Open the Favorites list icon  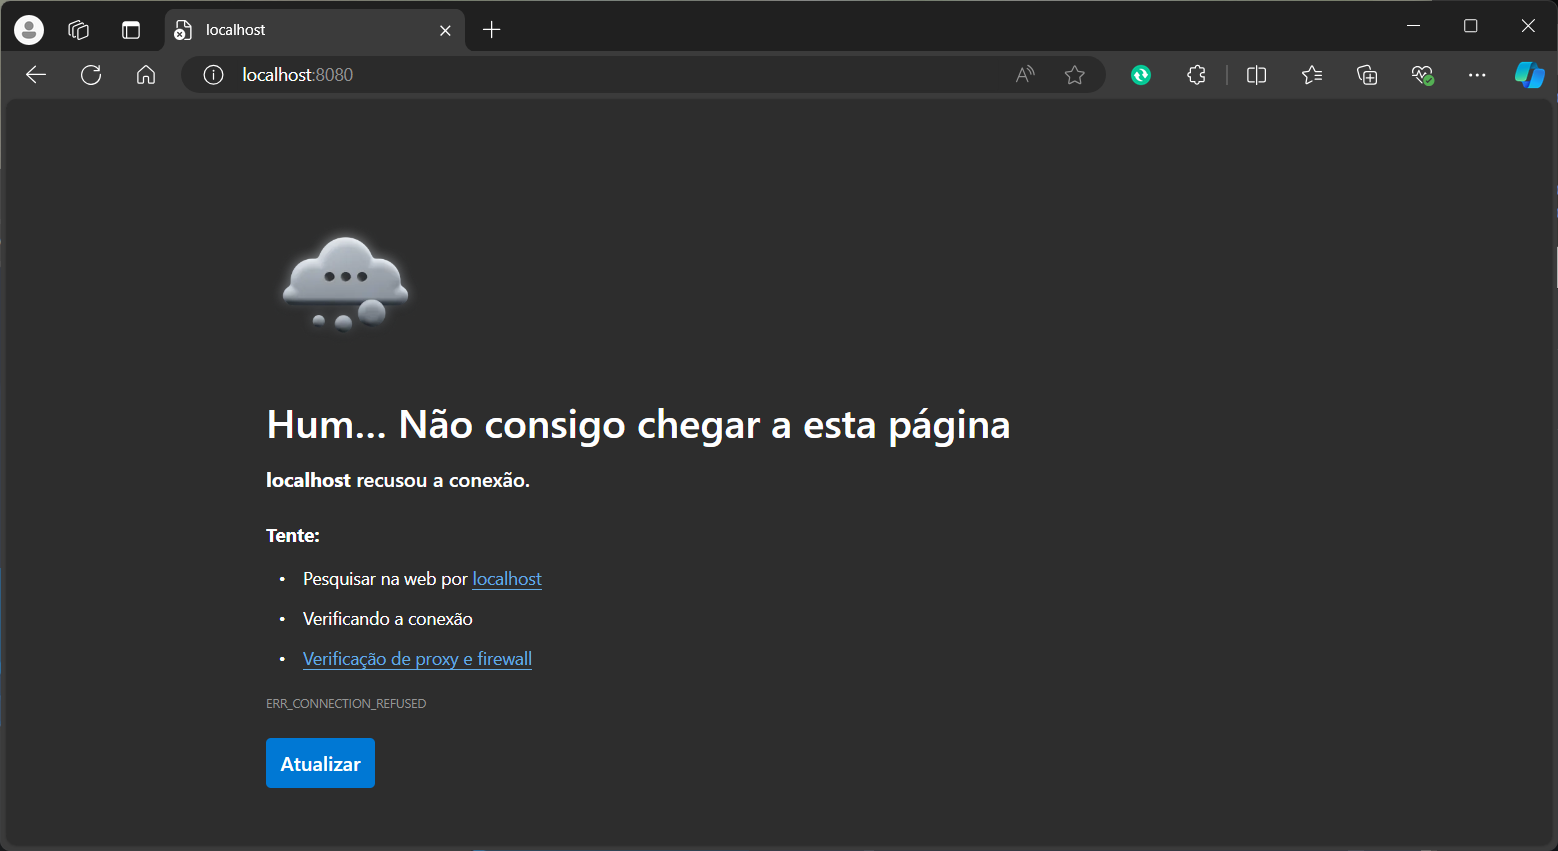pos(1312,75)
